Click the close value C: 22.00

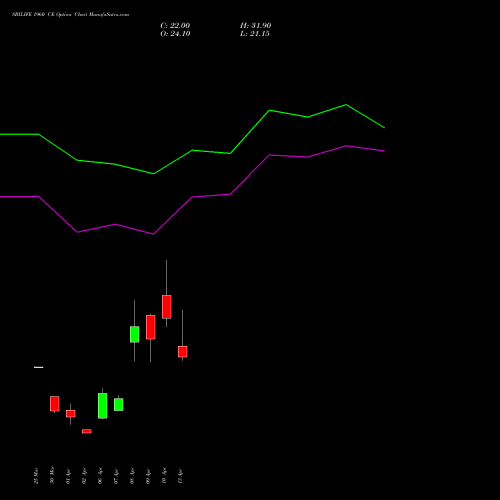175,26
